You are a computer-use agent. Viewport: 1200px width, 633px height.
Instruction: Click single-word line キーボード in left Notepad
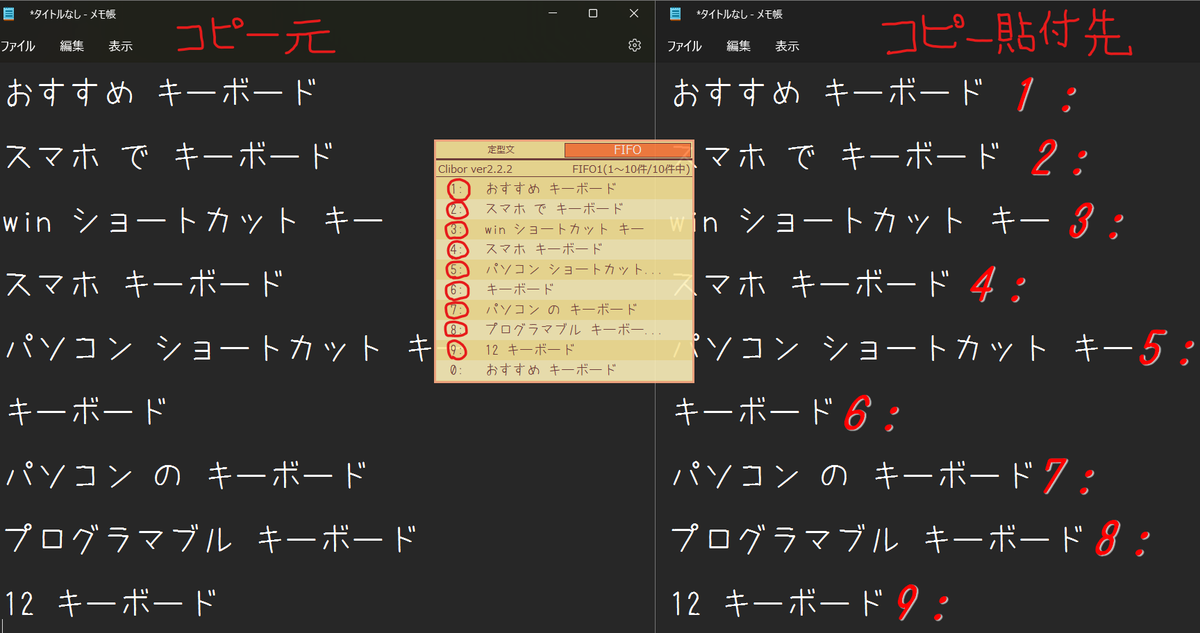click(86, 411)
